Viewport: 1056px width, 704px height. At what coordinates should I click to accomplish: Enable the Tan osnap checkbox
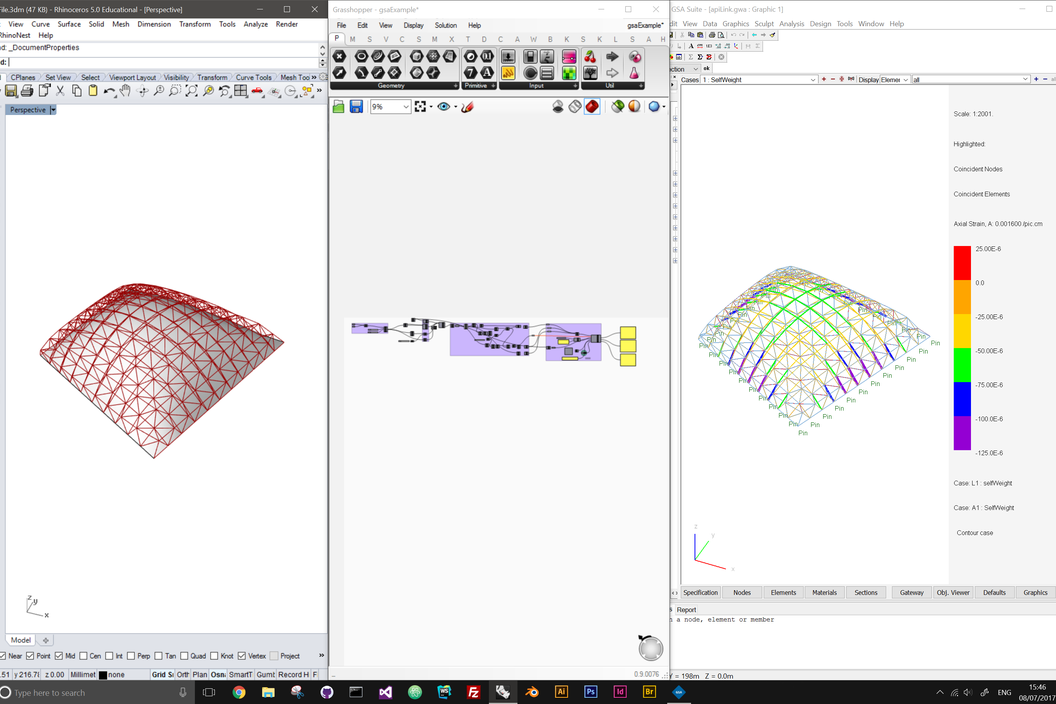(158, 656)
